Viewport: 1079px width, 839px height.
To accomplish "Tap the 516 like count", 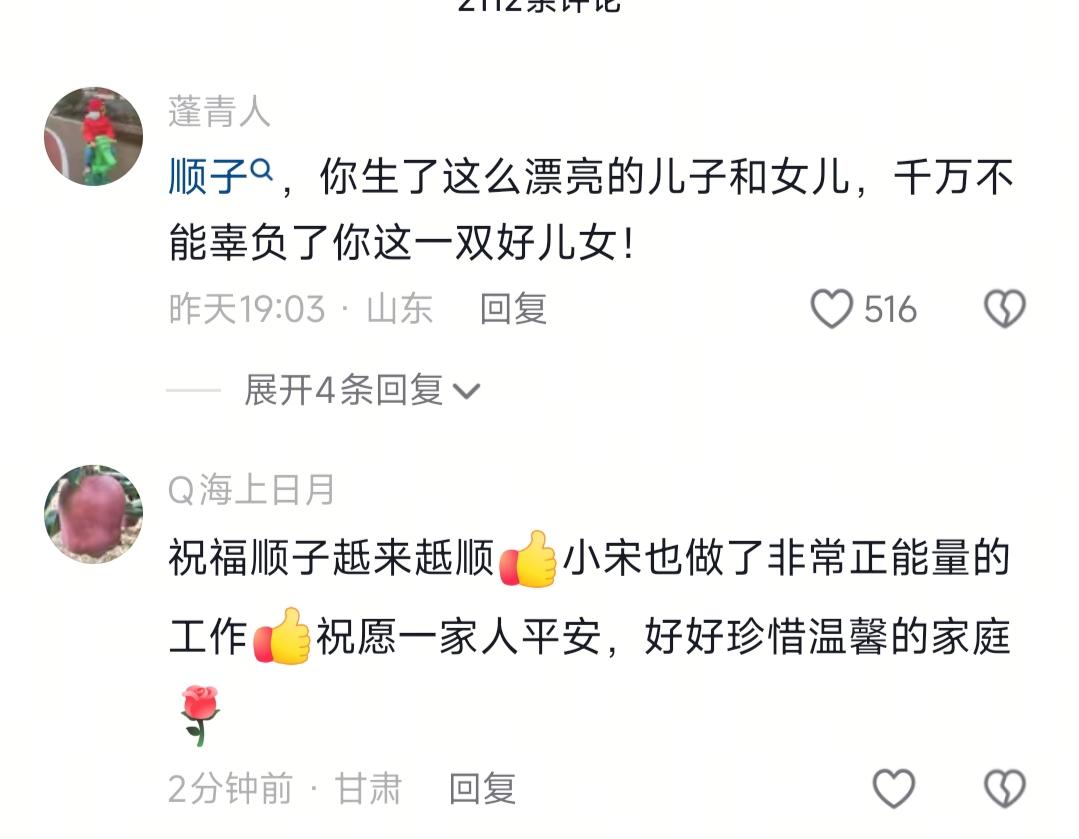I will [890, 309].
